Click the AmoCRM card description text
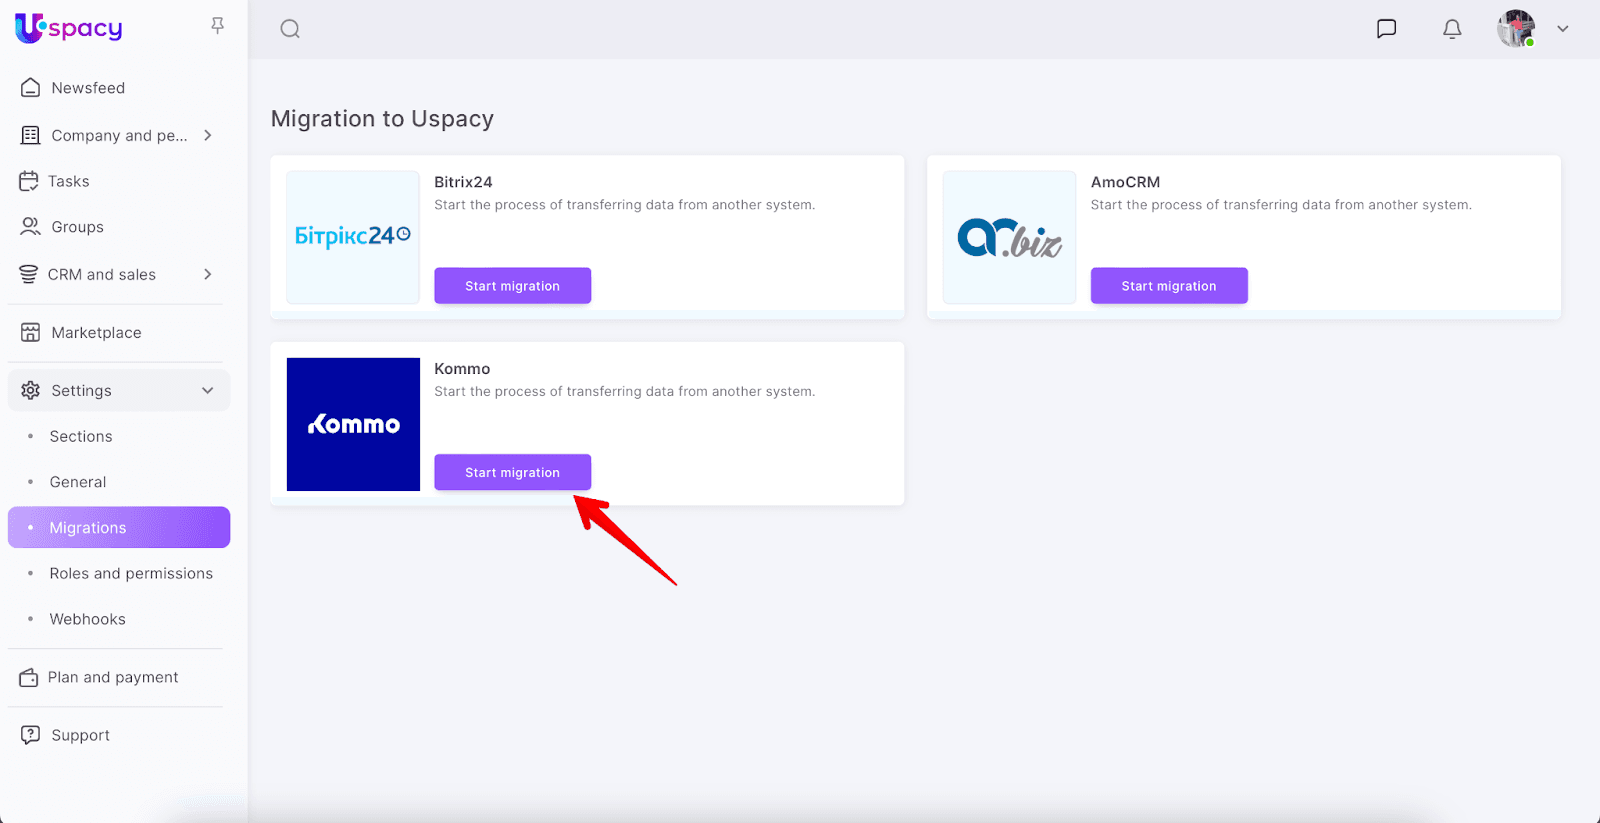Image resolution: width=1600 pixels, height=823 pixels. tap(1281, 205)
